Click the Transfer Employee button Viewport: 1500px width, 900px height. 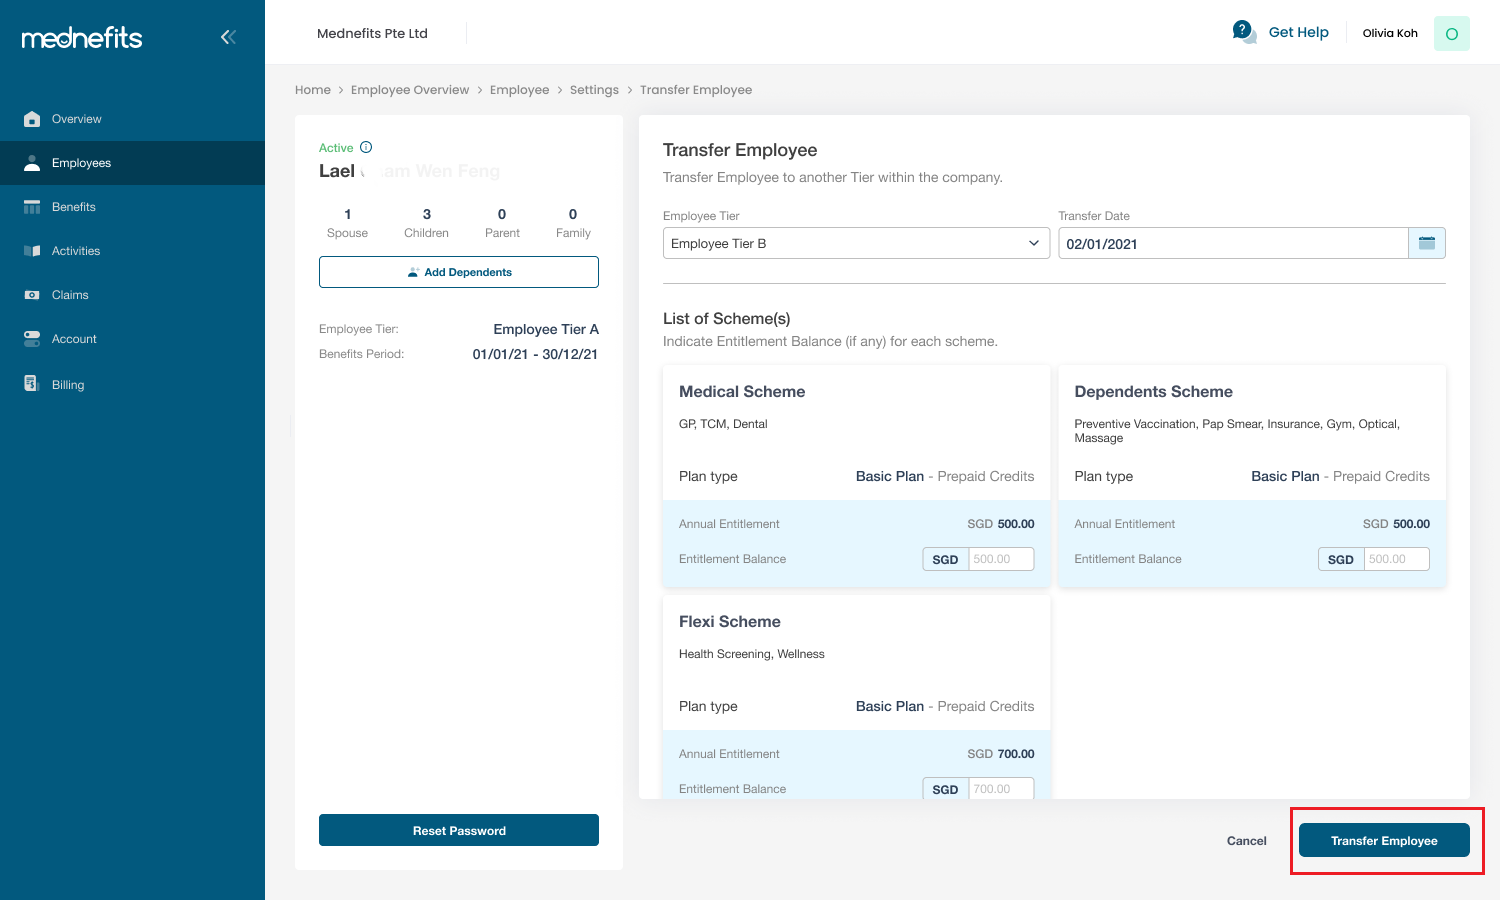point(1384,840)
